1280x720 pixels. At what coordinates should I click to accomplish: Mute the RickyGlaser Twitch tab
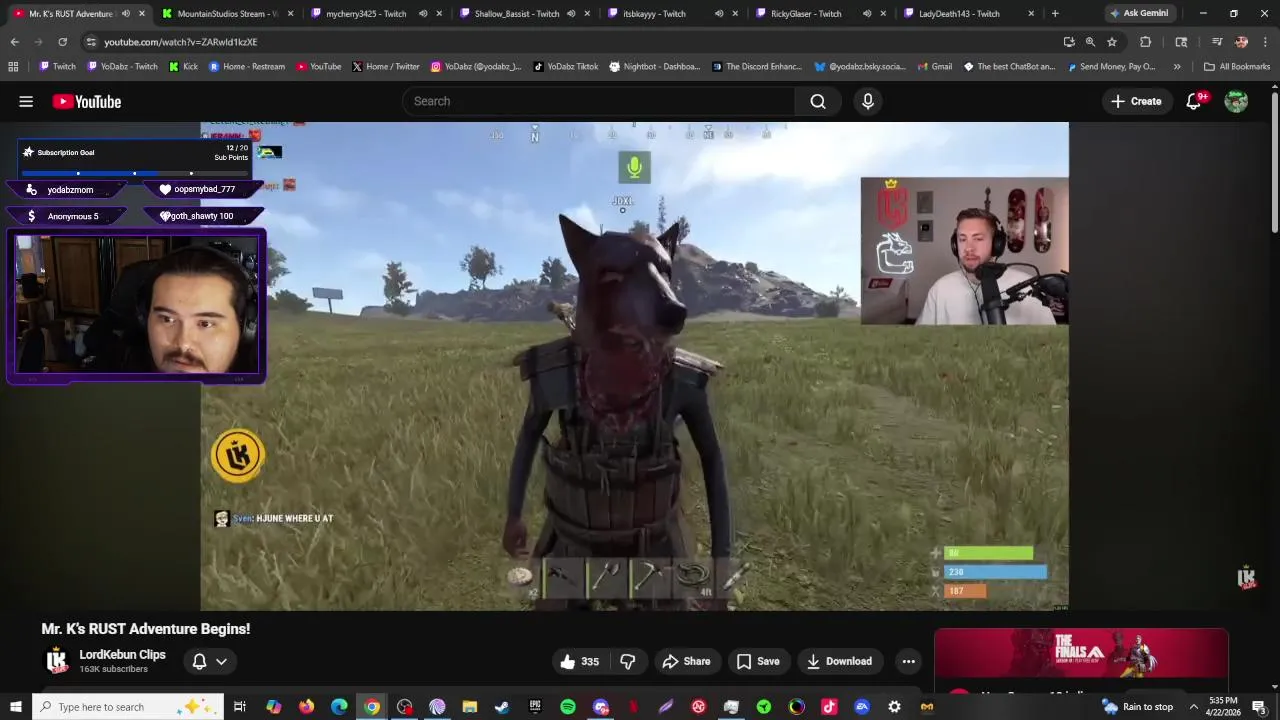click(x=867, y=14)
